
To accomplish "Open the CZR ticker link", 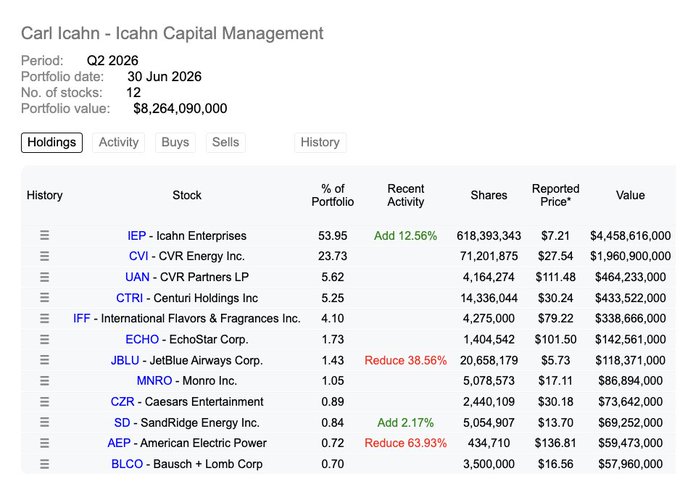I will (122, 402).
